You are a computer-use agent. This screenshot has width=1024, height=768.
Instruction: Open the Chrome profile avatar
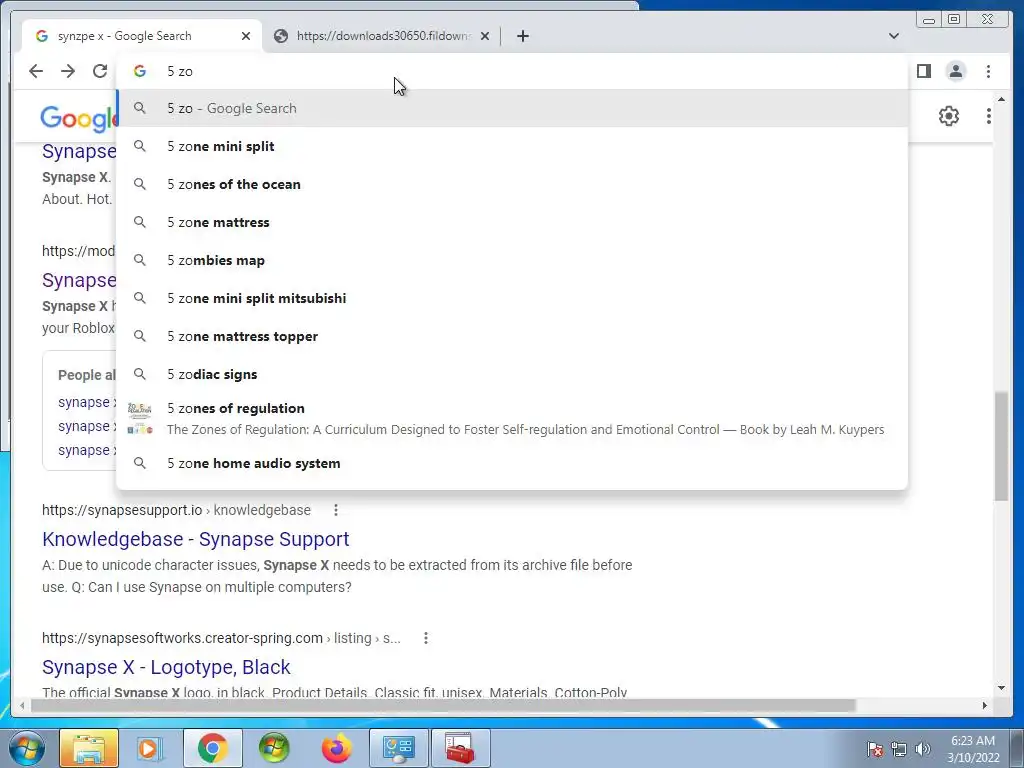pos(955,71)
